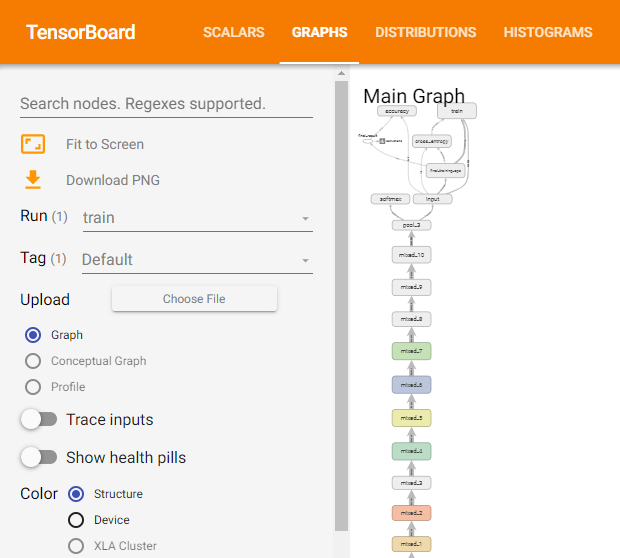Select the input graph node
Viewport: 620px width, 558px height.
point(433,199)
